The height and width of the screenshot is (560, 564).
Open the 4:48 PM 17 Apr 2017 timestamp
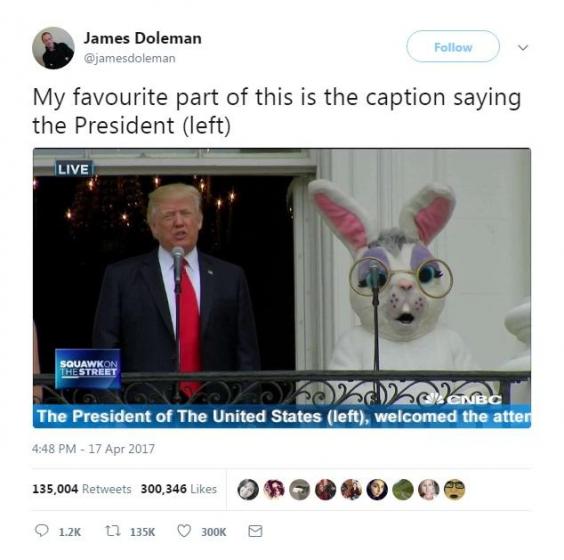tap(93, 449)
